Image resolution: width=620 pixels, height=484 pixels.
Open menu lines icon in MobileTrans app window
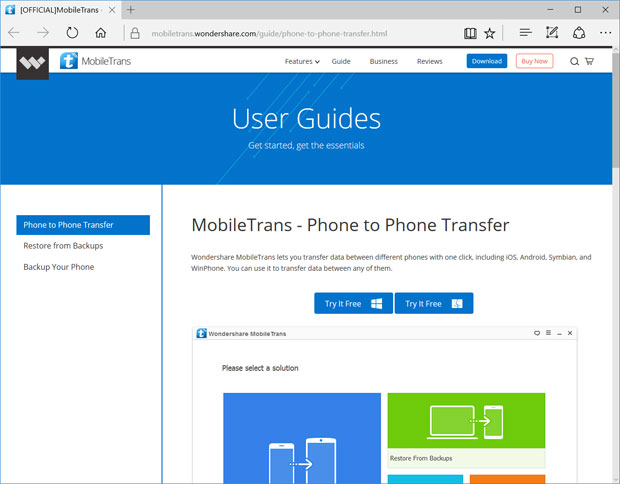(x=548, y=333)
